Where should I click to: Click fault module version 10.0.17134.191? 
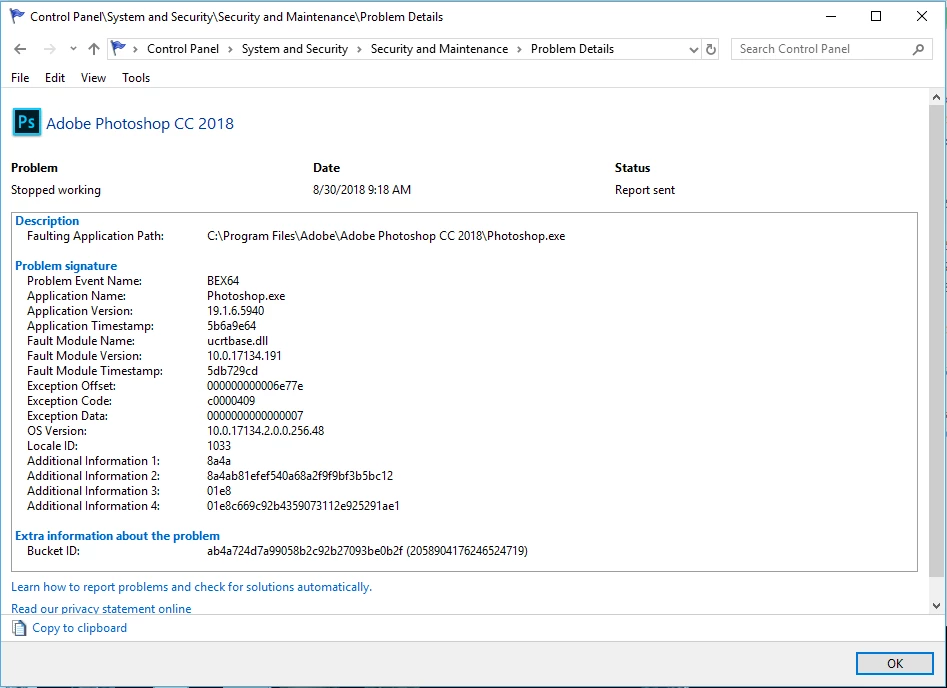pyautogui.click(x=244, y=356)
